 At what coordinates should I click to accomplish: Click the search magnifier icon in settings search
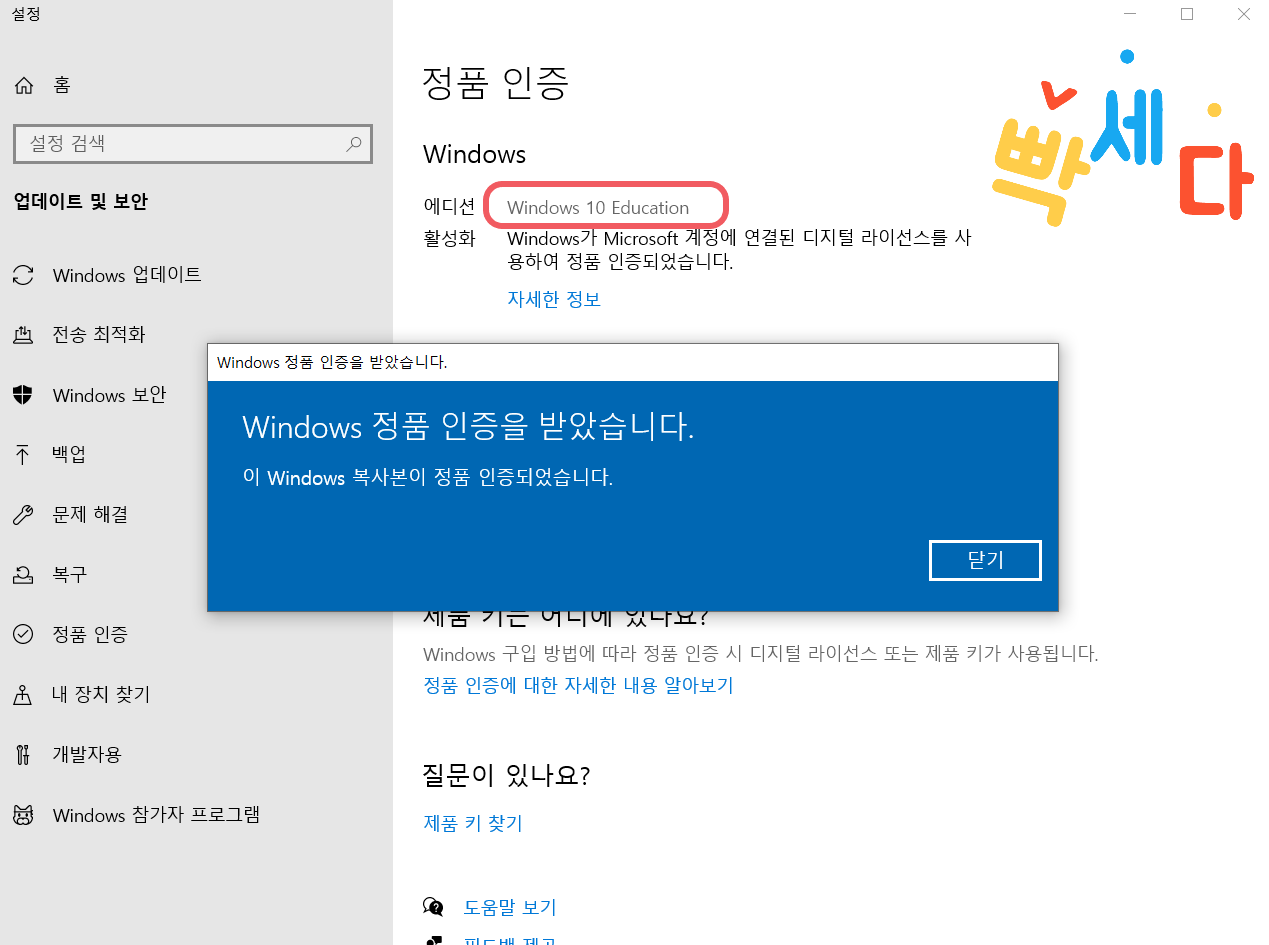(x=354, y=144)
